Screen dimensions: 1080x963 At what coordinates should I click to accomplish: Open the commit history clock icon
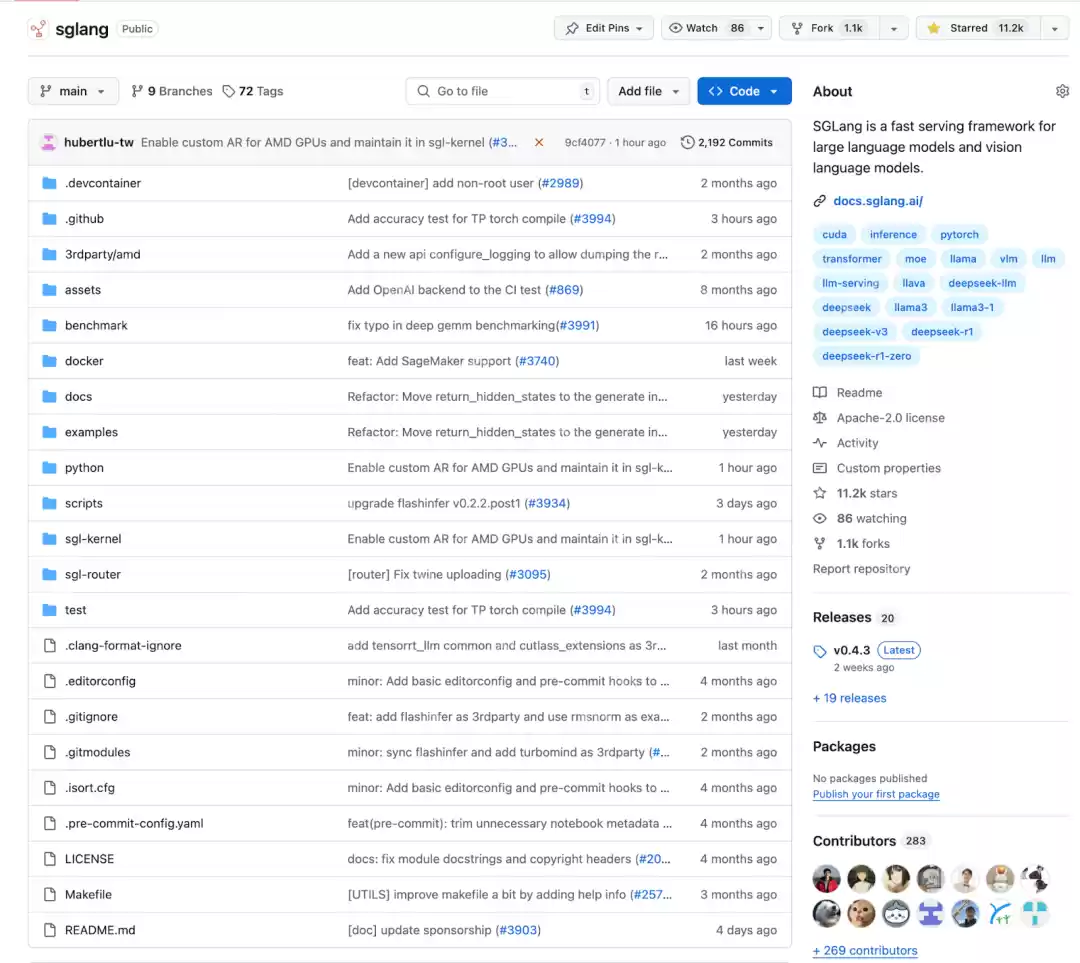coord(687,143)
